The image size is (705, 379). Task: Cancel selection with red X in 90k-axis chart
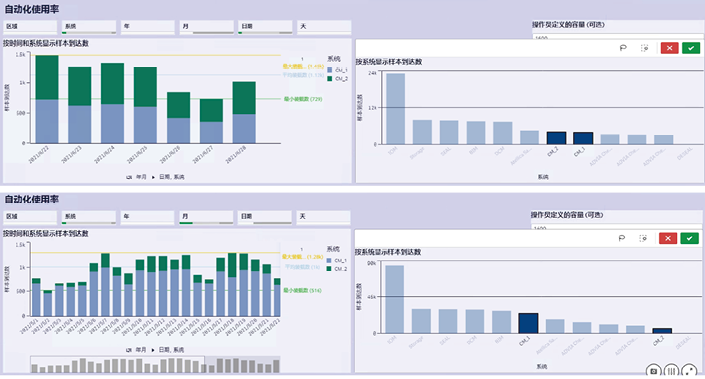click(668, 238)
